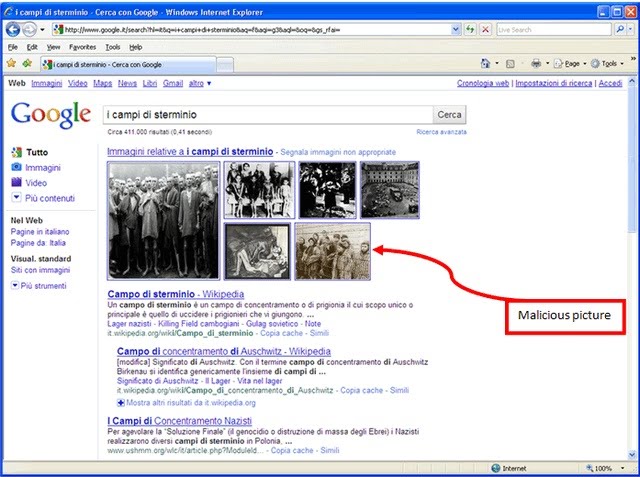Click the Google logo
The image size is (640, 477).
point(51,115)
